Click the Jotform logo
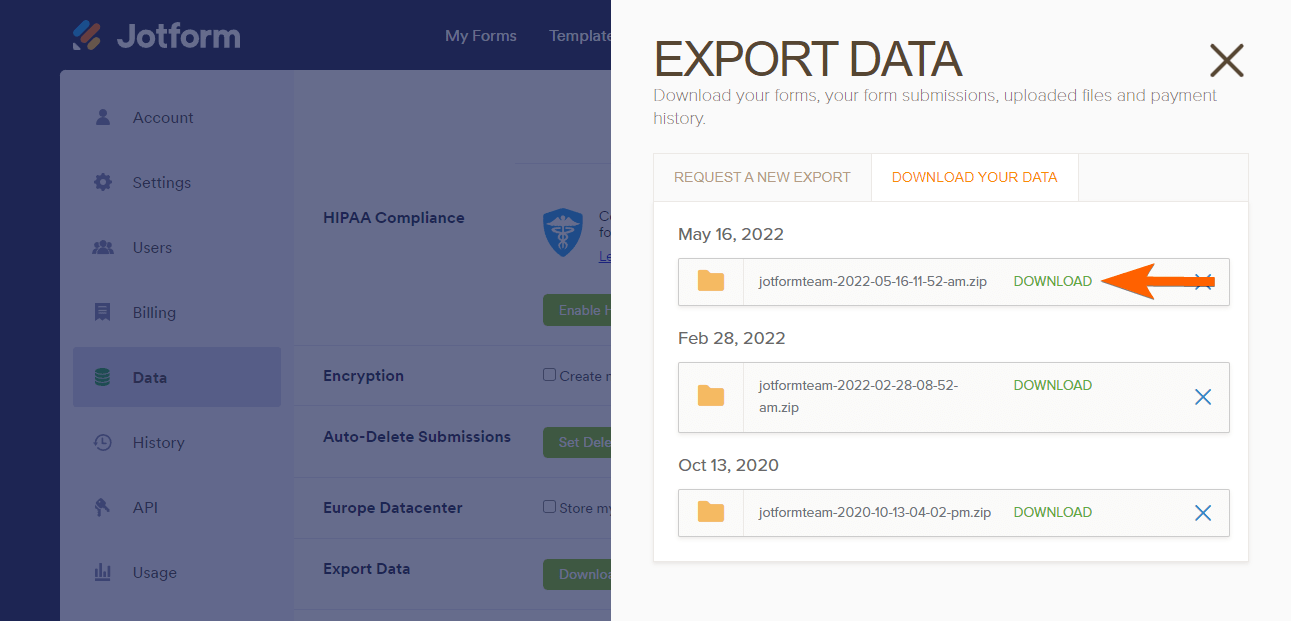 click(157, 36)
